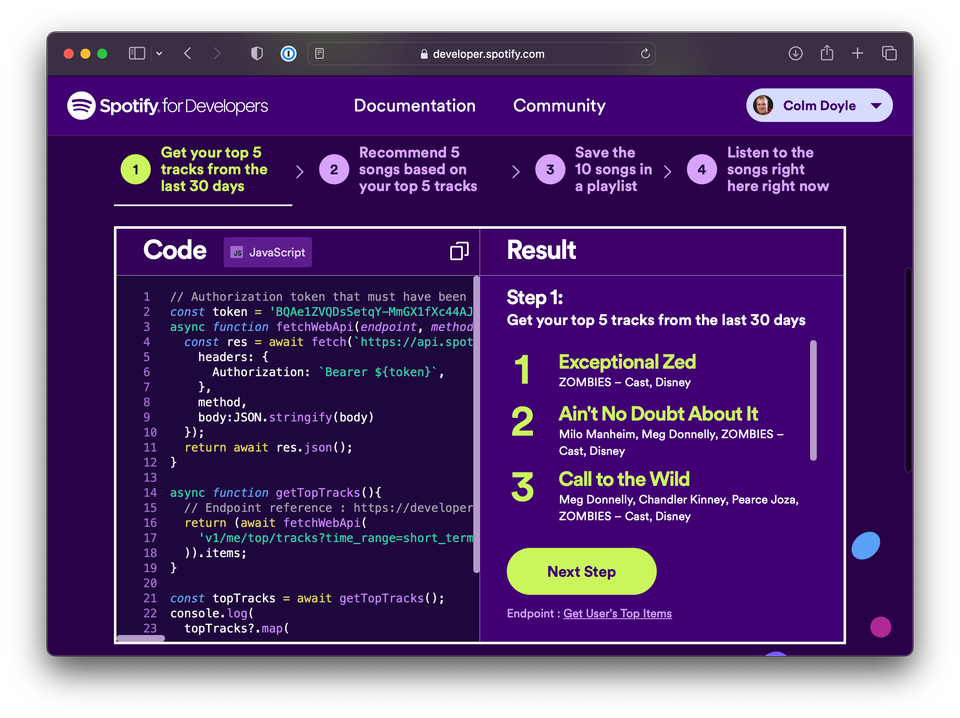Click the step 2 number circle
This screenshot has height=718, width=960.
334,170
